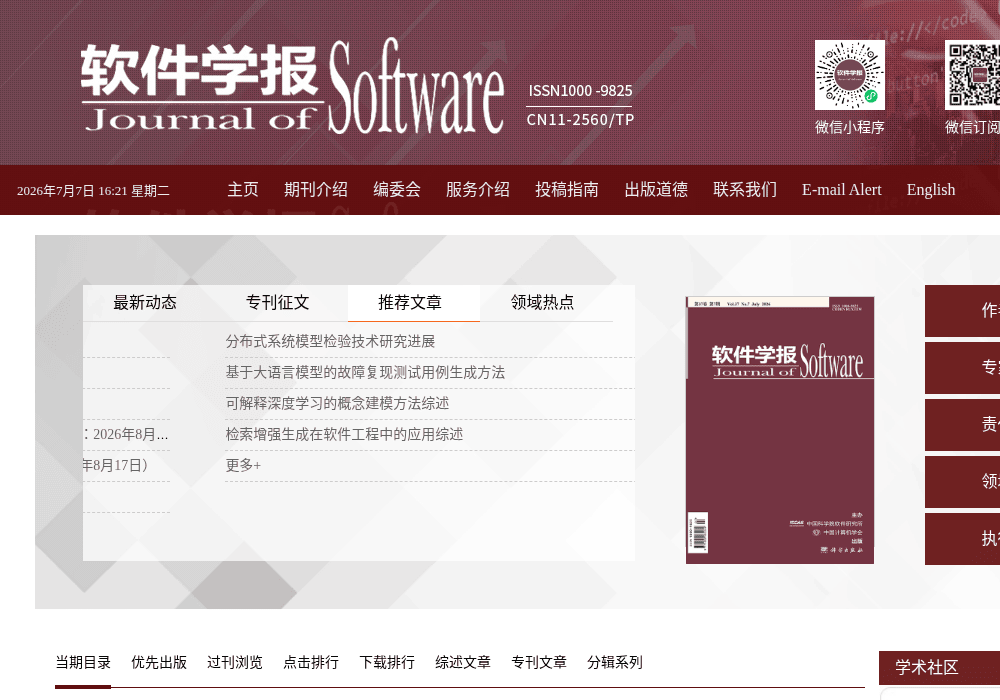Switch site language to English
Screen dimensions: 1000x700
pos(931,189)
